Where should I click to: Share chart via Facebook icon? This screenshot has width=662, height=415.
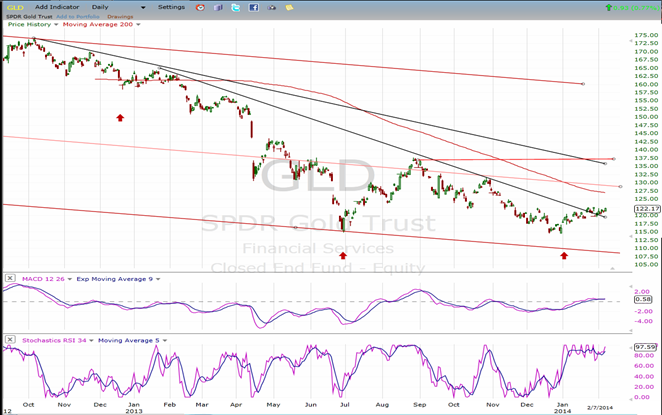click(x=252, y=7)
